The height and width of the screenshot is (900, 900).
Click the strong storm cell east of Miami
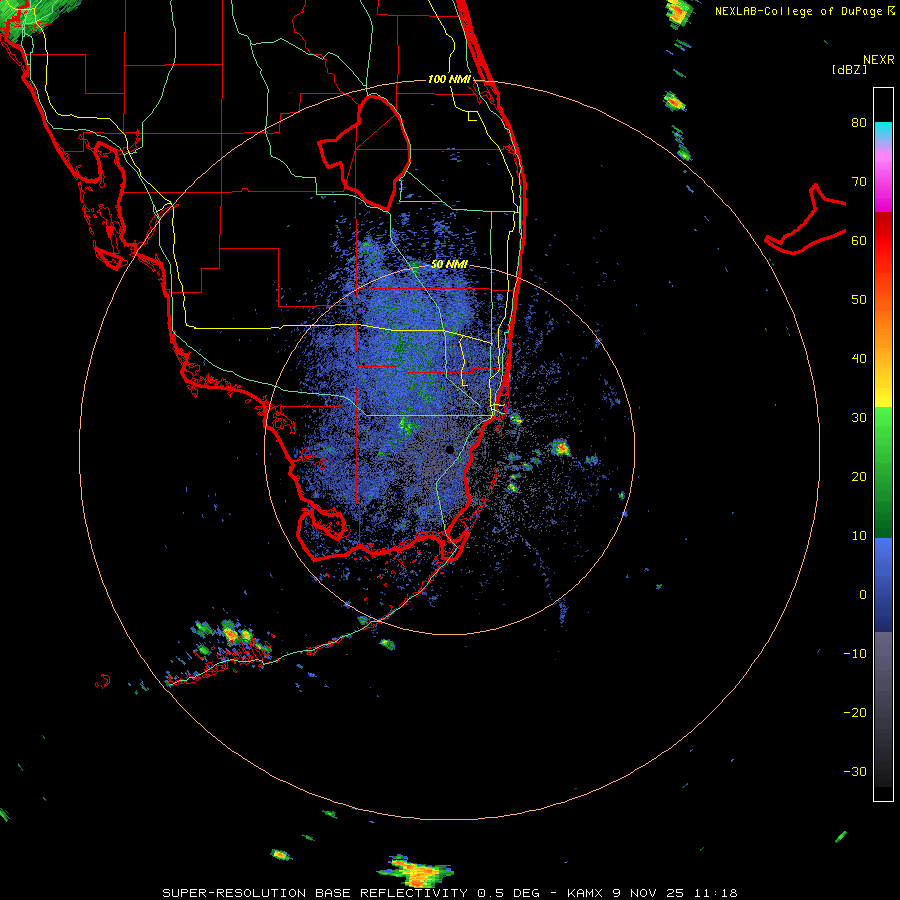[x=560, y=447]
